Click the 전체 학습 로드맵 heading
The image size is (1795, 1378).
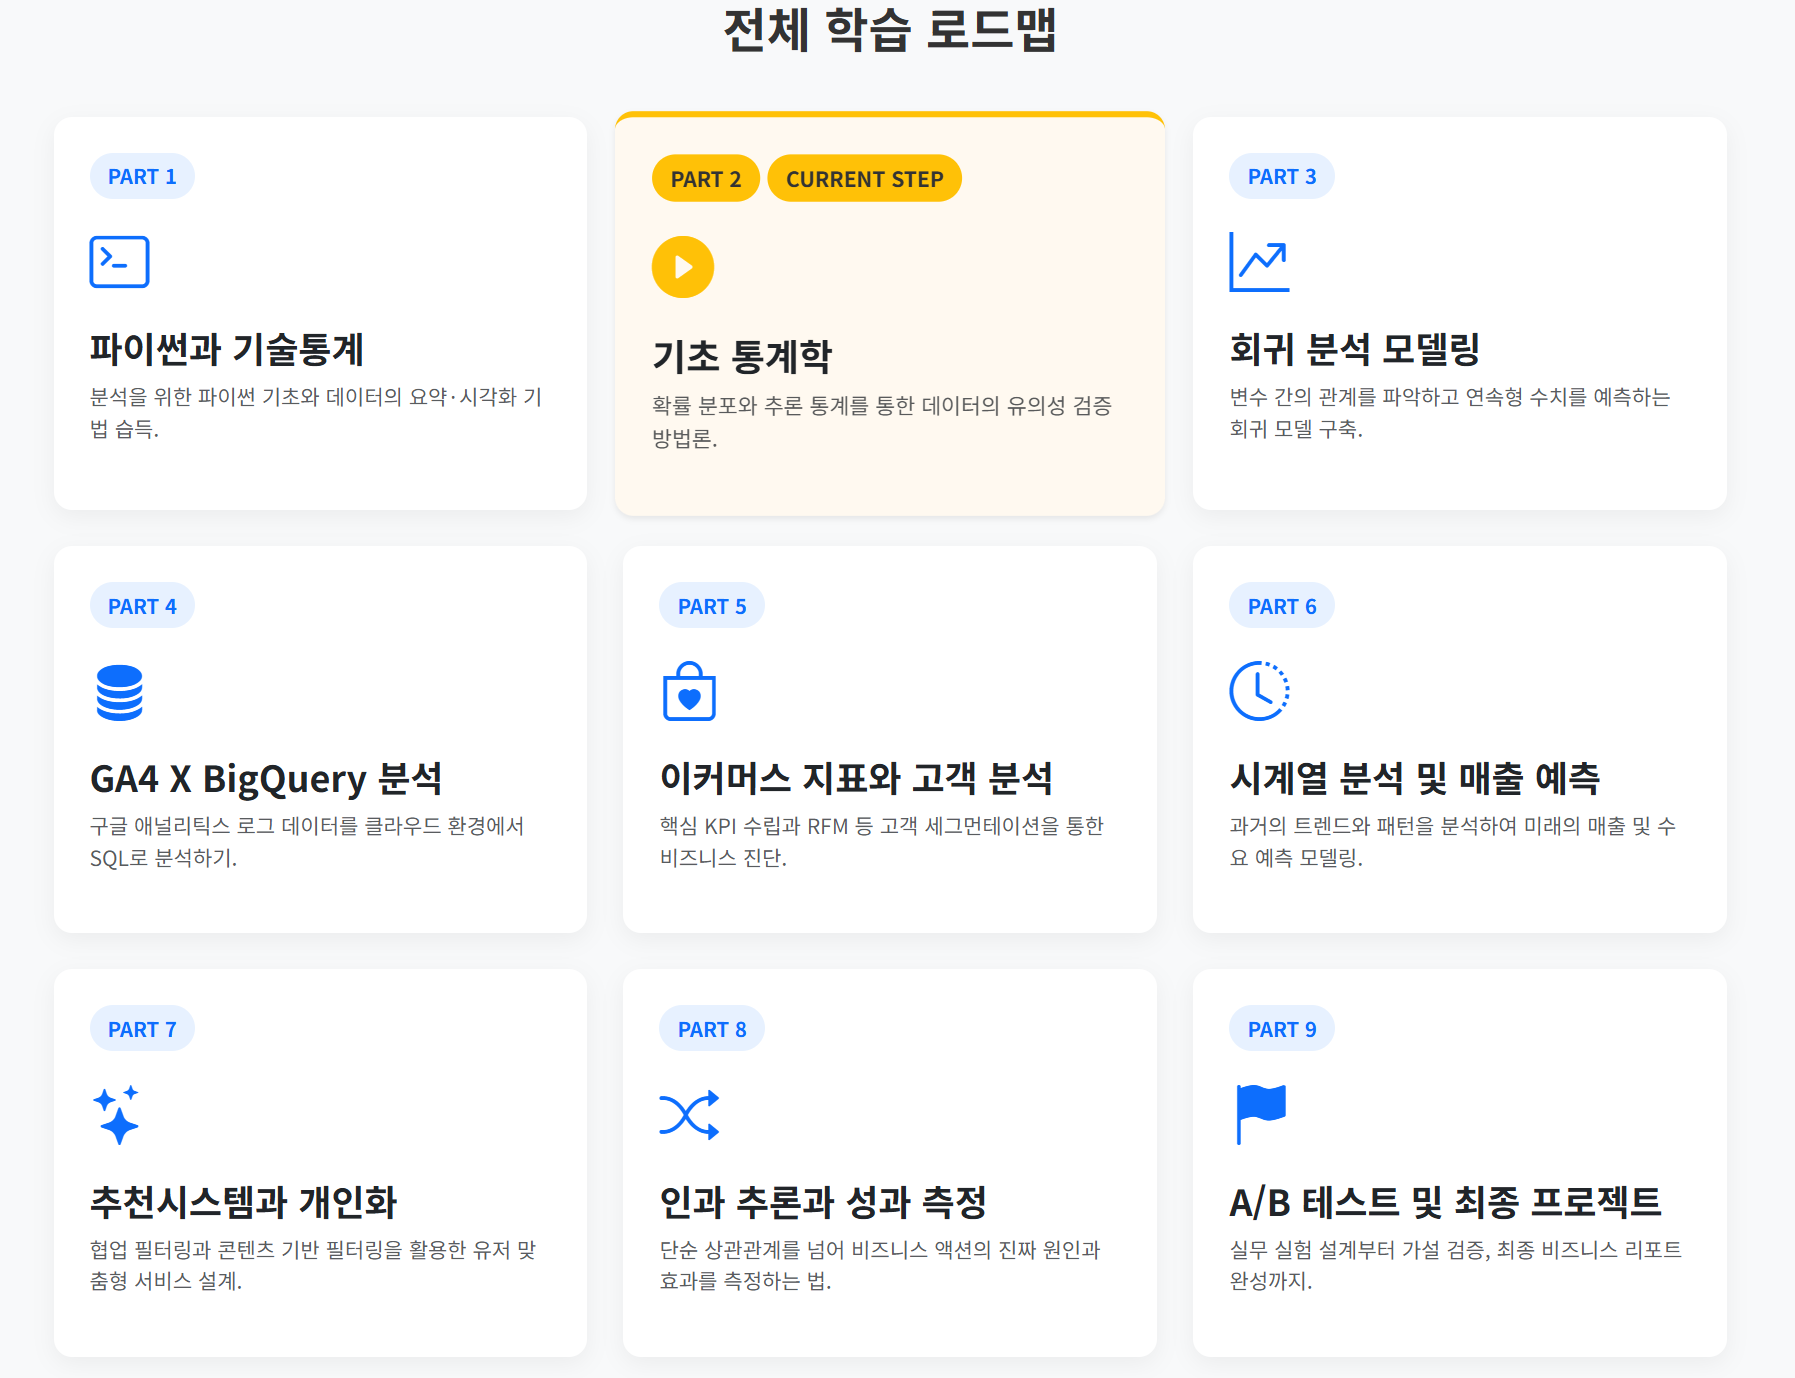point(890,29)
